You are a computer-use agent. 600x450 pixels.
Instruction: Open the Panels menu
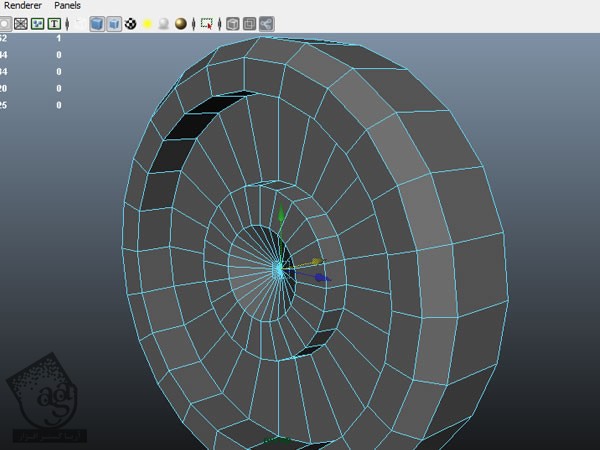[67, 6]
